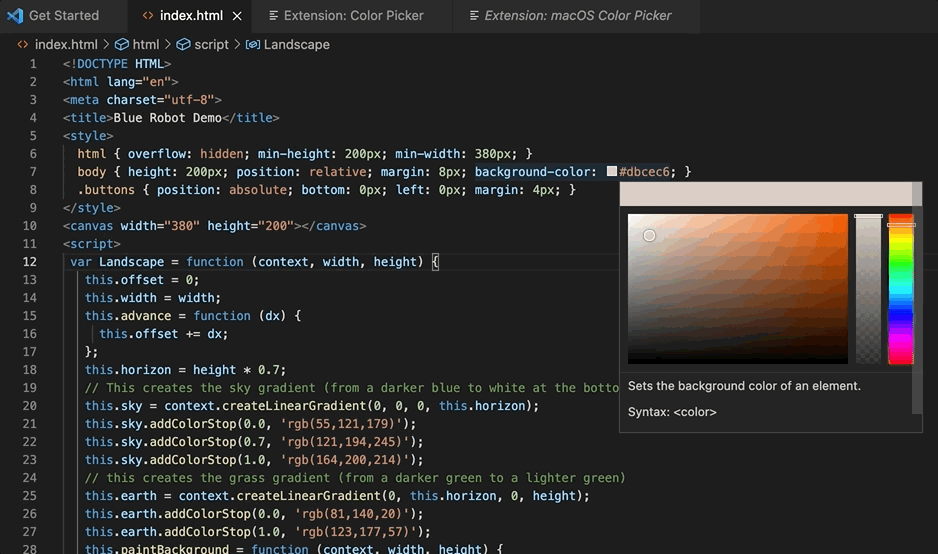Click the opacity slider strip in color picker

(868, 289)
